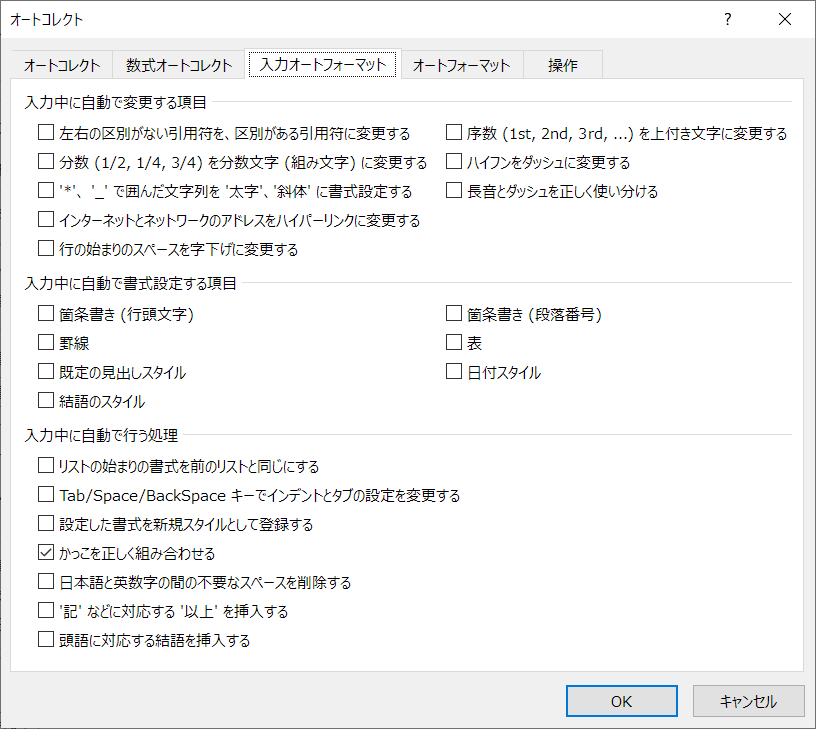This screenshot has height=729, width=816.
Task: Enable ハイフンをダッシュに変更する option
Action: pos(453,162)
